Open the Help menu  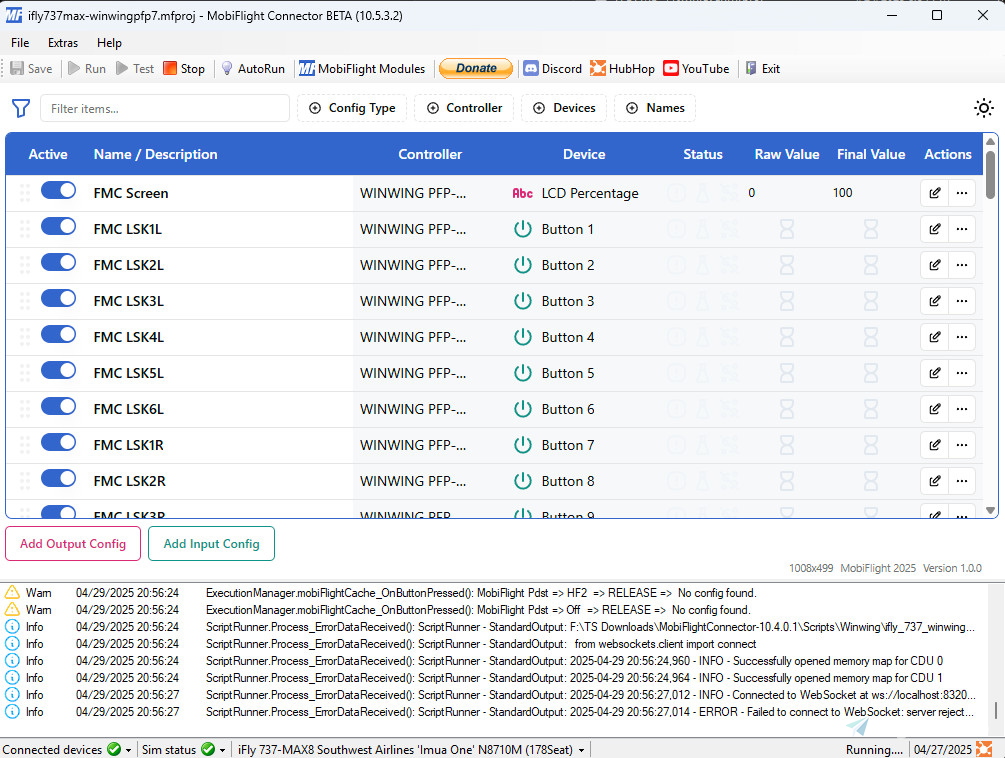(x=109, y=43)
